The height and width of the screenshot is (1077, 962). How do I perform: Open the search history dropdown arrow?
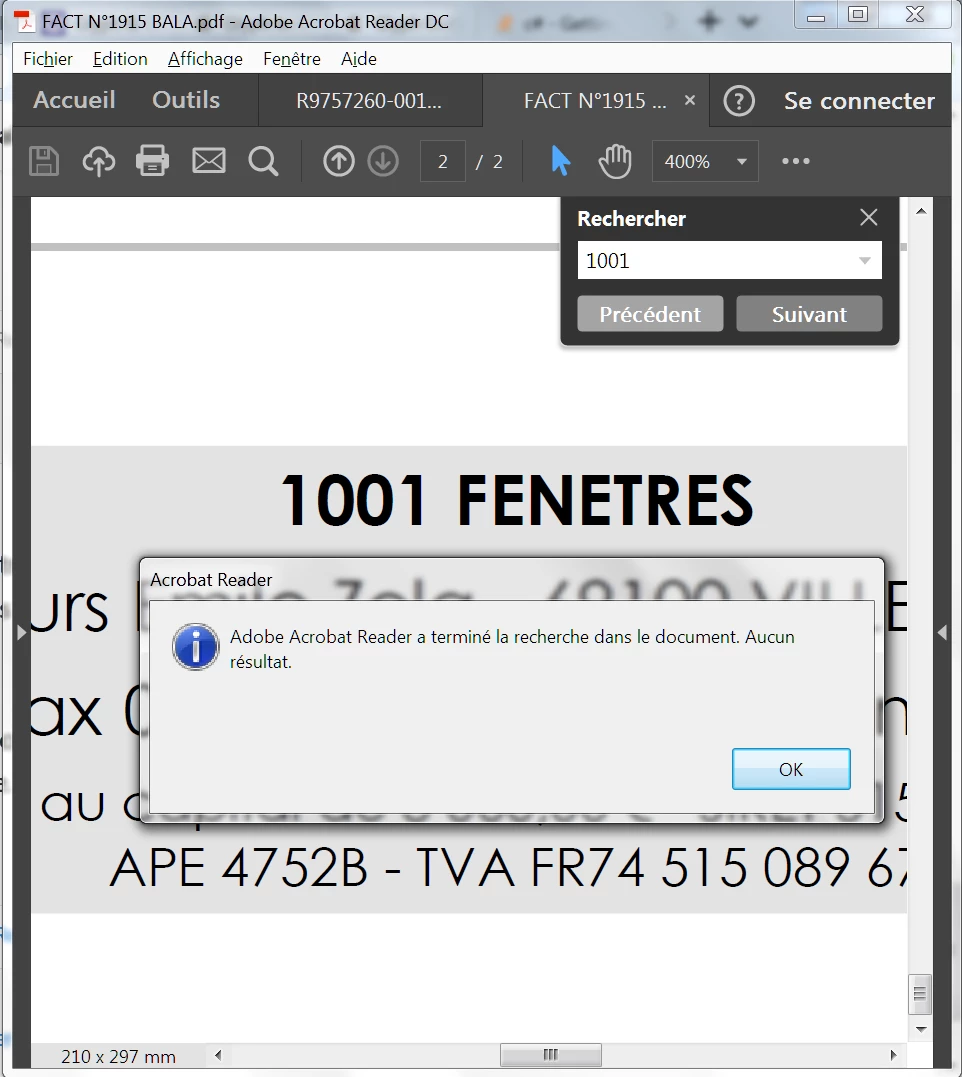tap(865, 260)
